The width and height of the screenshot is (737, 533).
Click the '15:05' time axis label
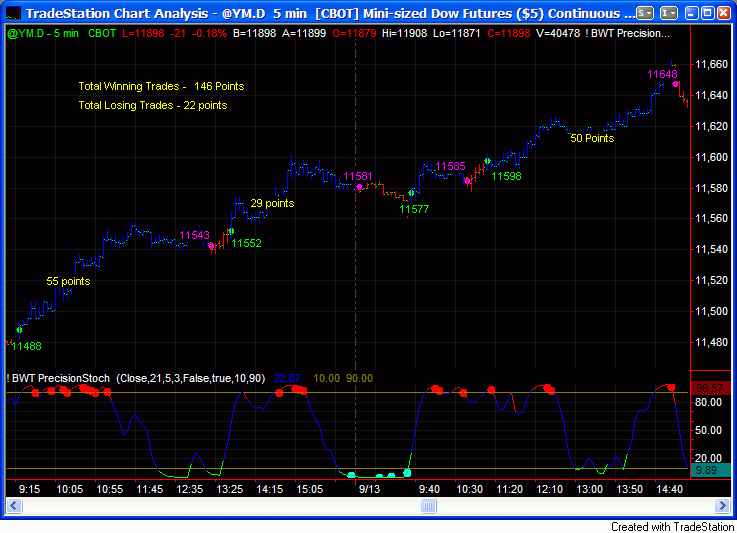click(x=310, y=489)
